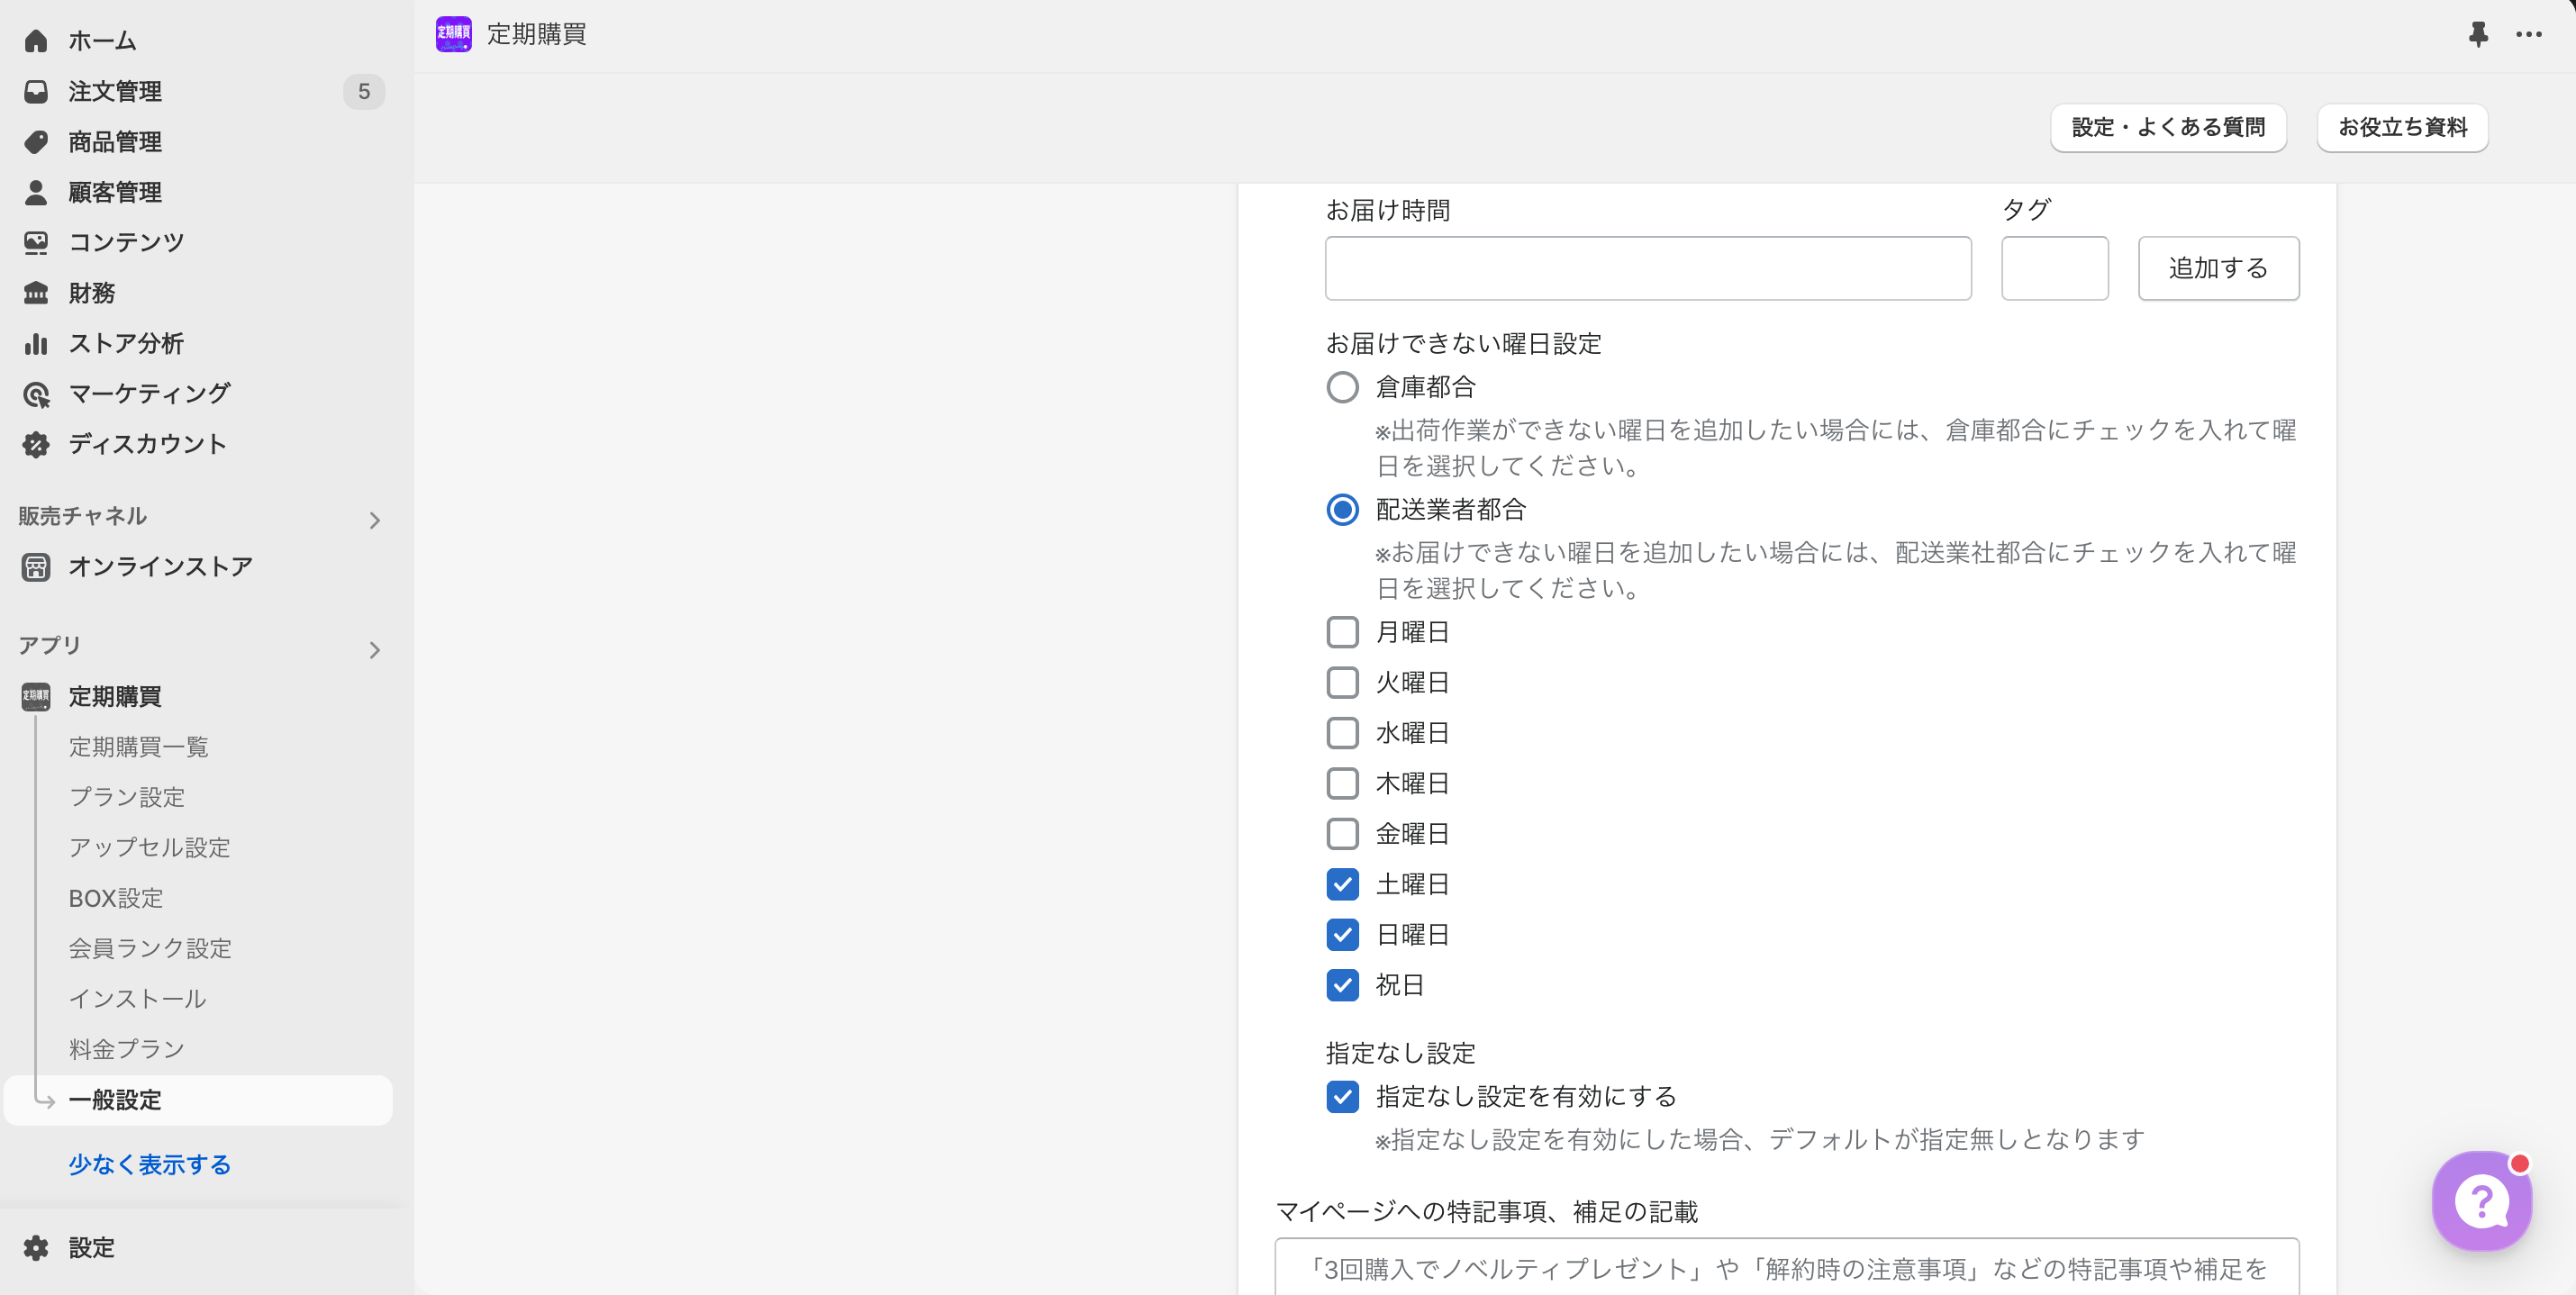Check the 月曜日 checkbox
This screenshot has width=2576, height=1295.
[1342, 632]
